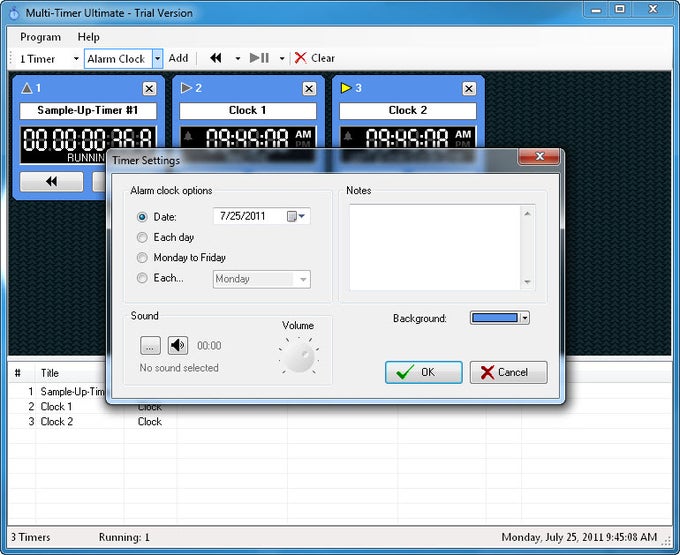Click the play arrow icon on card 2
Viewport: 680px width, 555px height.
[186, 88]
